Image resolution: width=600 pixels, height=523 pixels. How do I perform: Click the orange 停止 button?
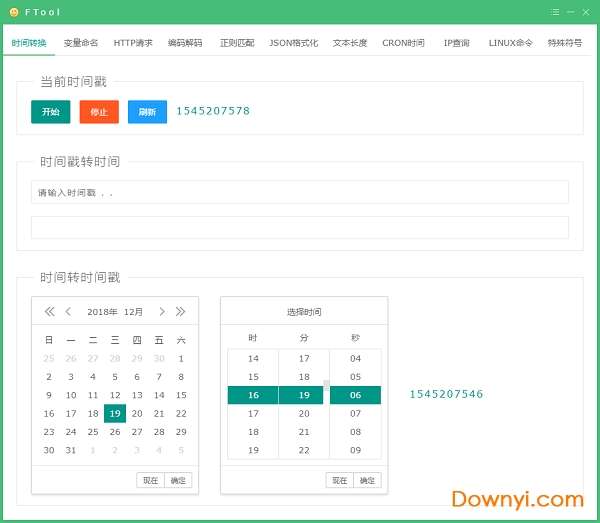(99, 112)
